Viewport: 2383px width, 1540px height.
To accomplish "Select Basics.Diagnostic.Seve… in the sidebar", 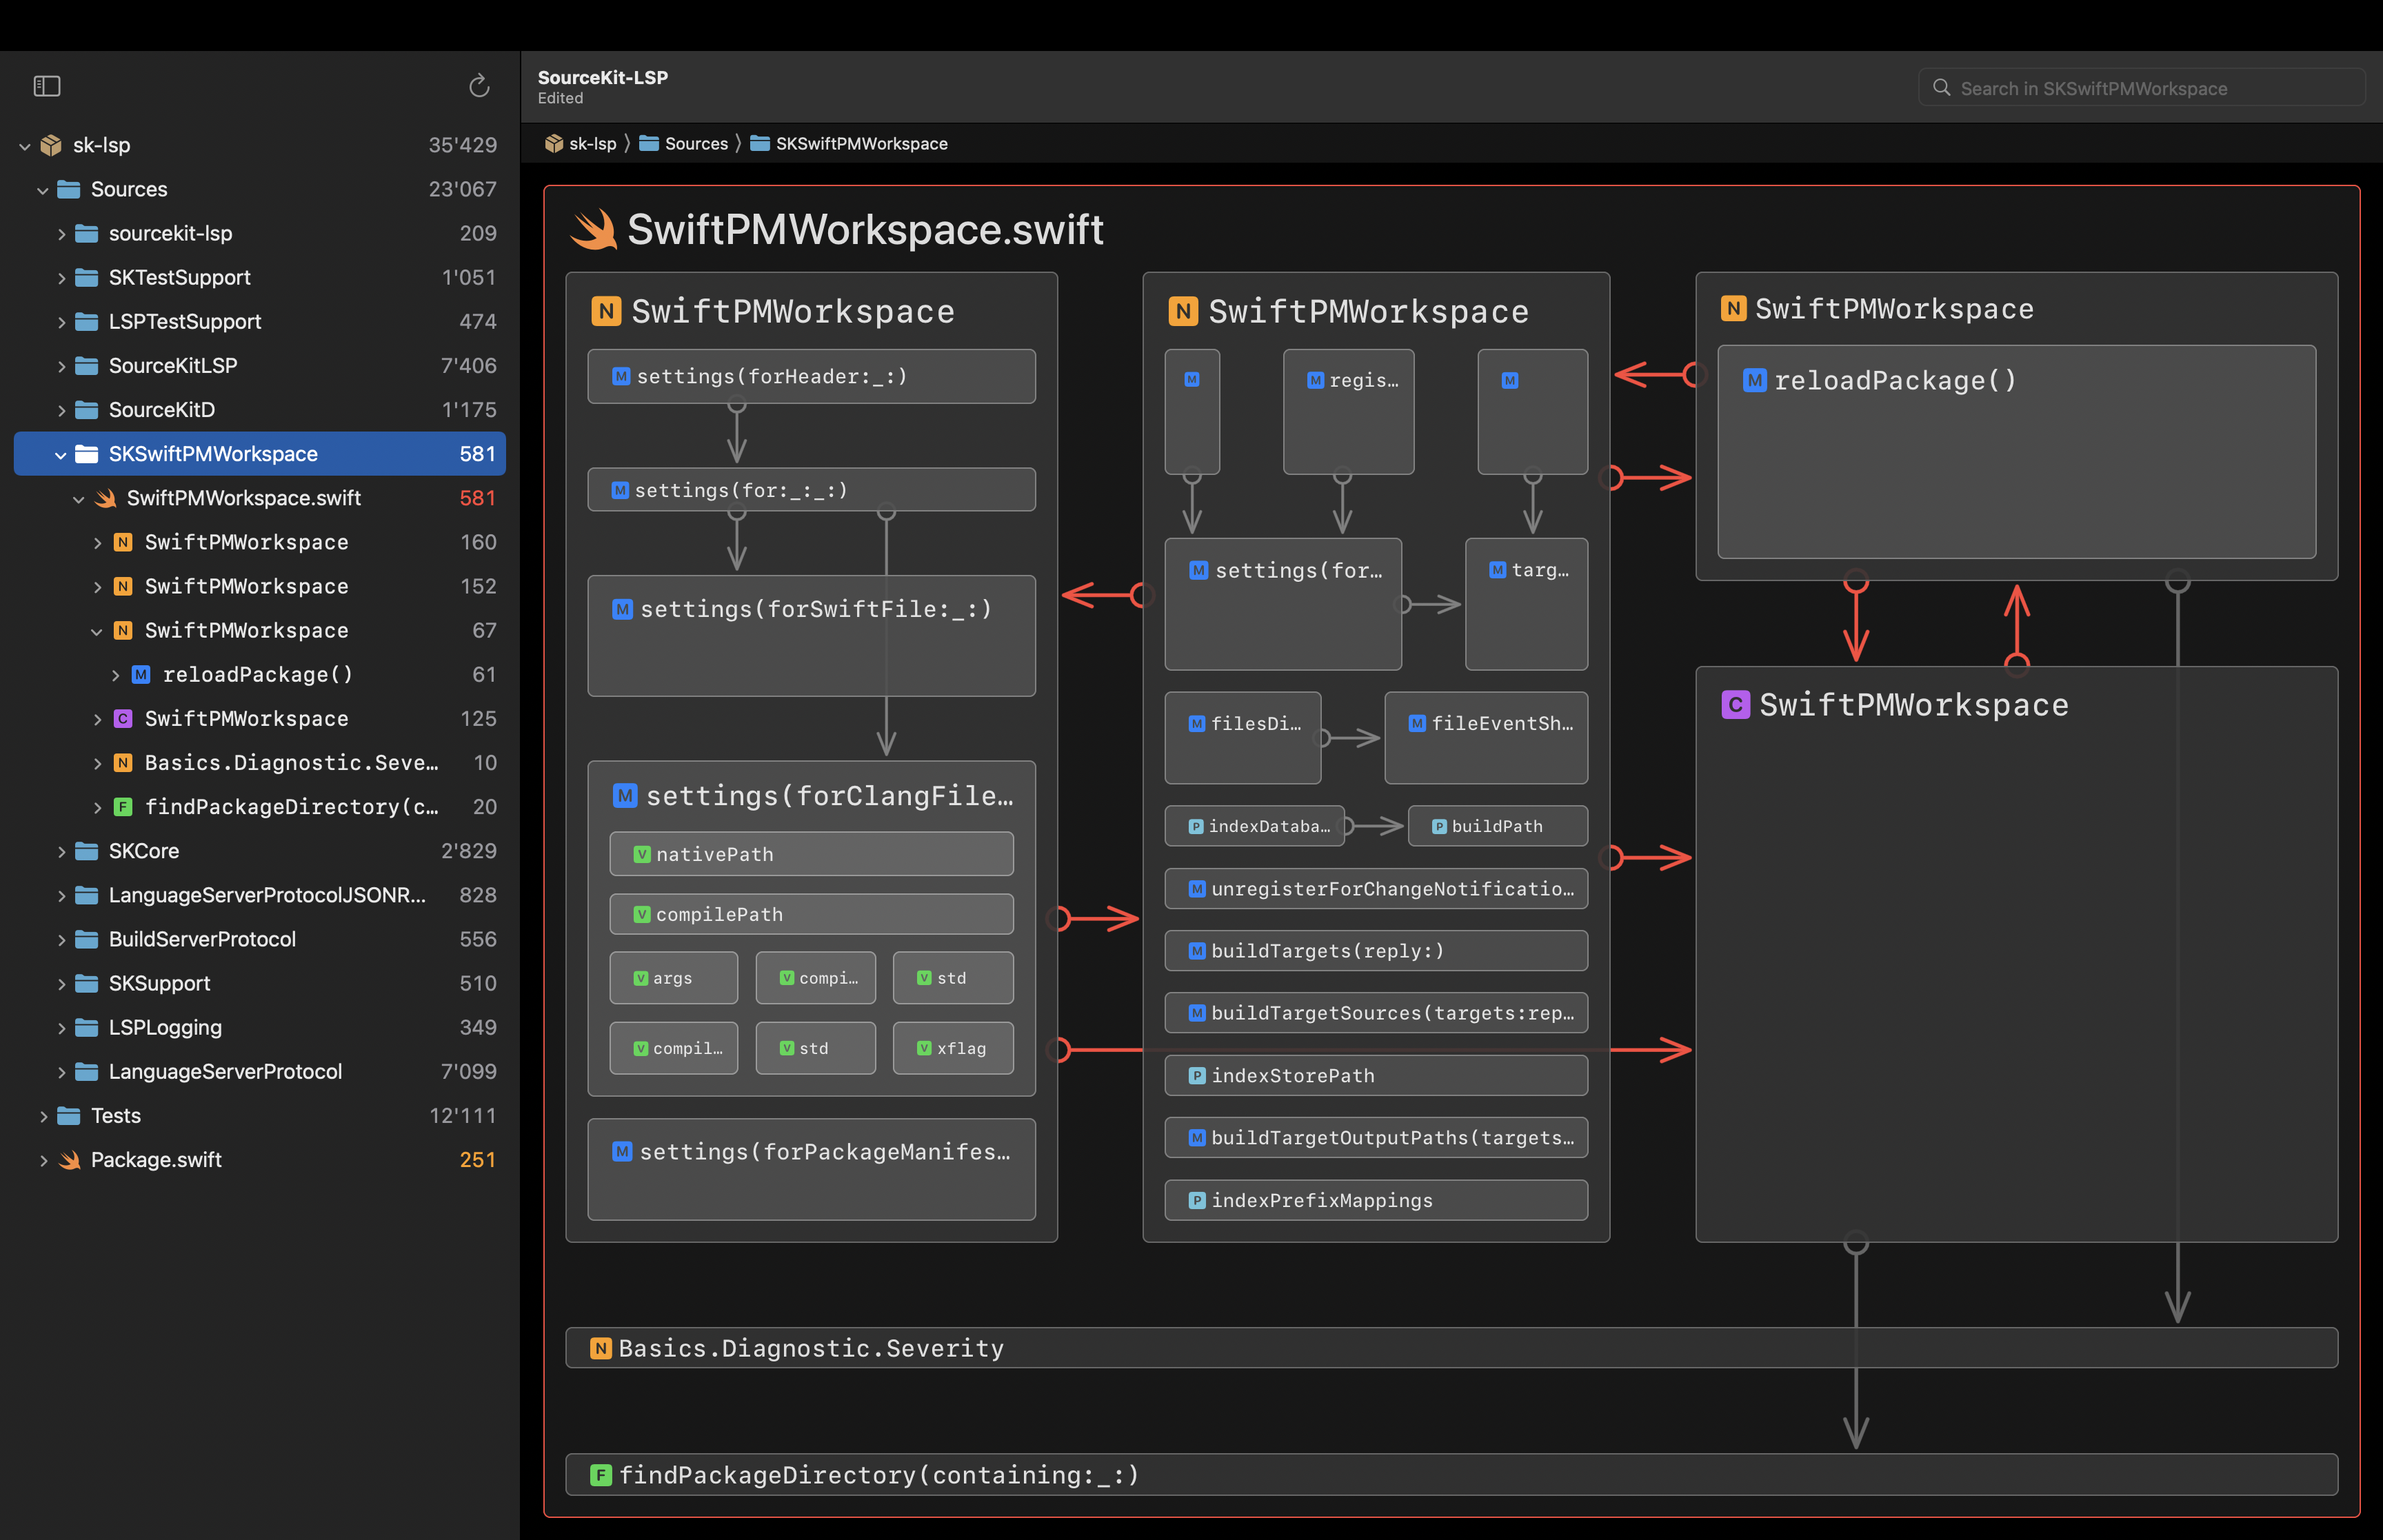I will (x=260, y=763).
